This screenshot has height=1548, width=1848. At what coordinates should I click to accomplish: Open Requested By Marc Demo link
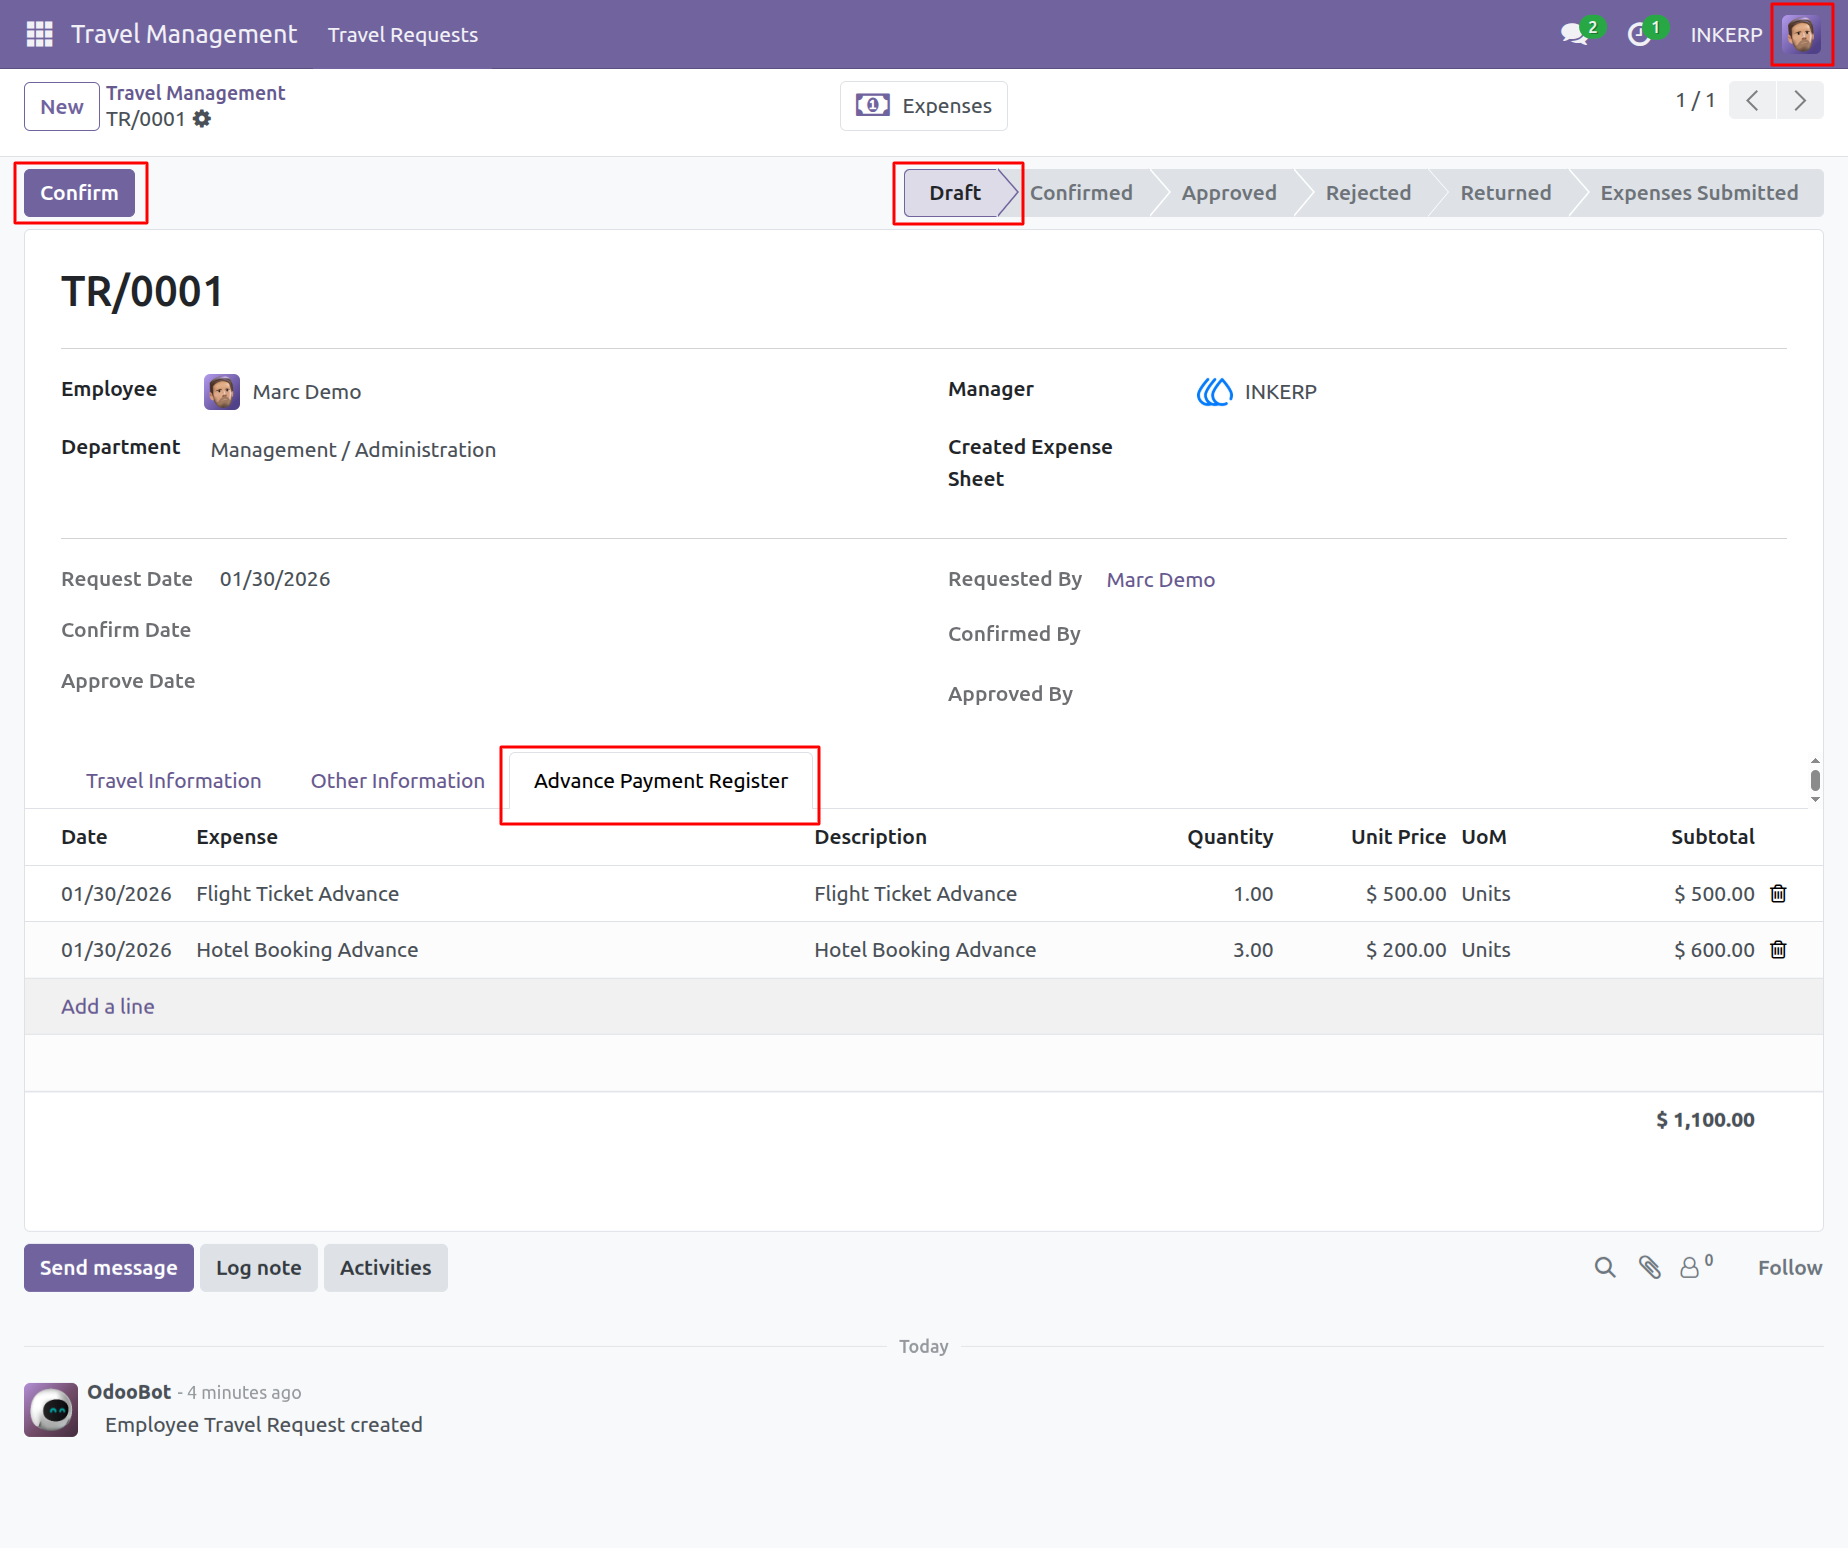(x=1161, y=580)
